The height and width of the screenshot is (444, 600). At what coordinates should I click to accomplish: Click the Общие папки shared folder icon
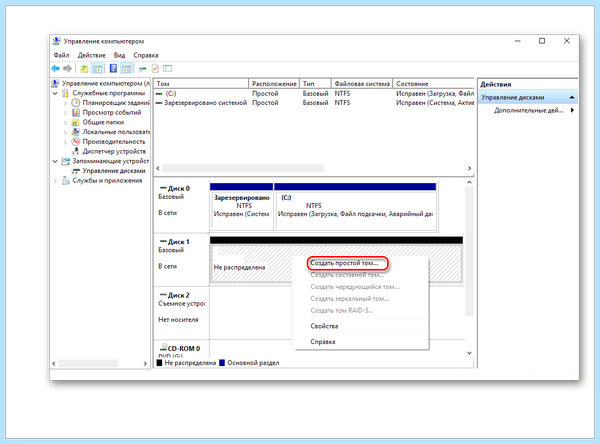pos(76,122)
